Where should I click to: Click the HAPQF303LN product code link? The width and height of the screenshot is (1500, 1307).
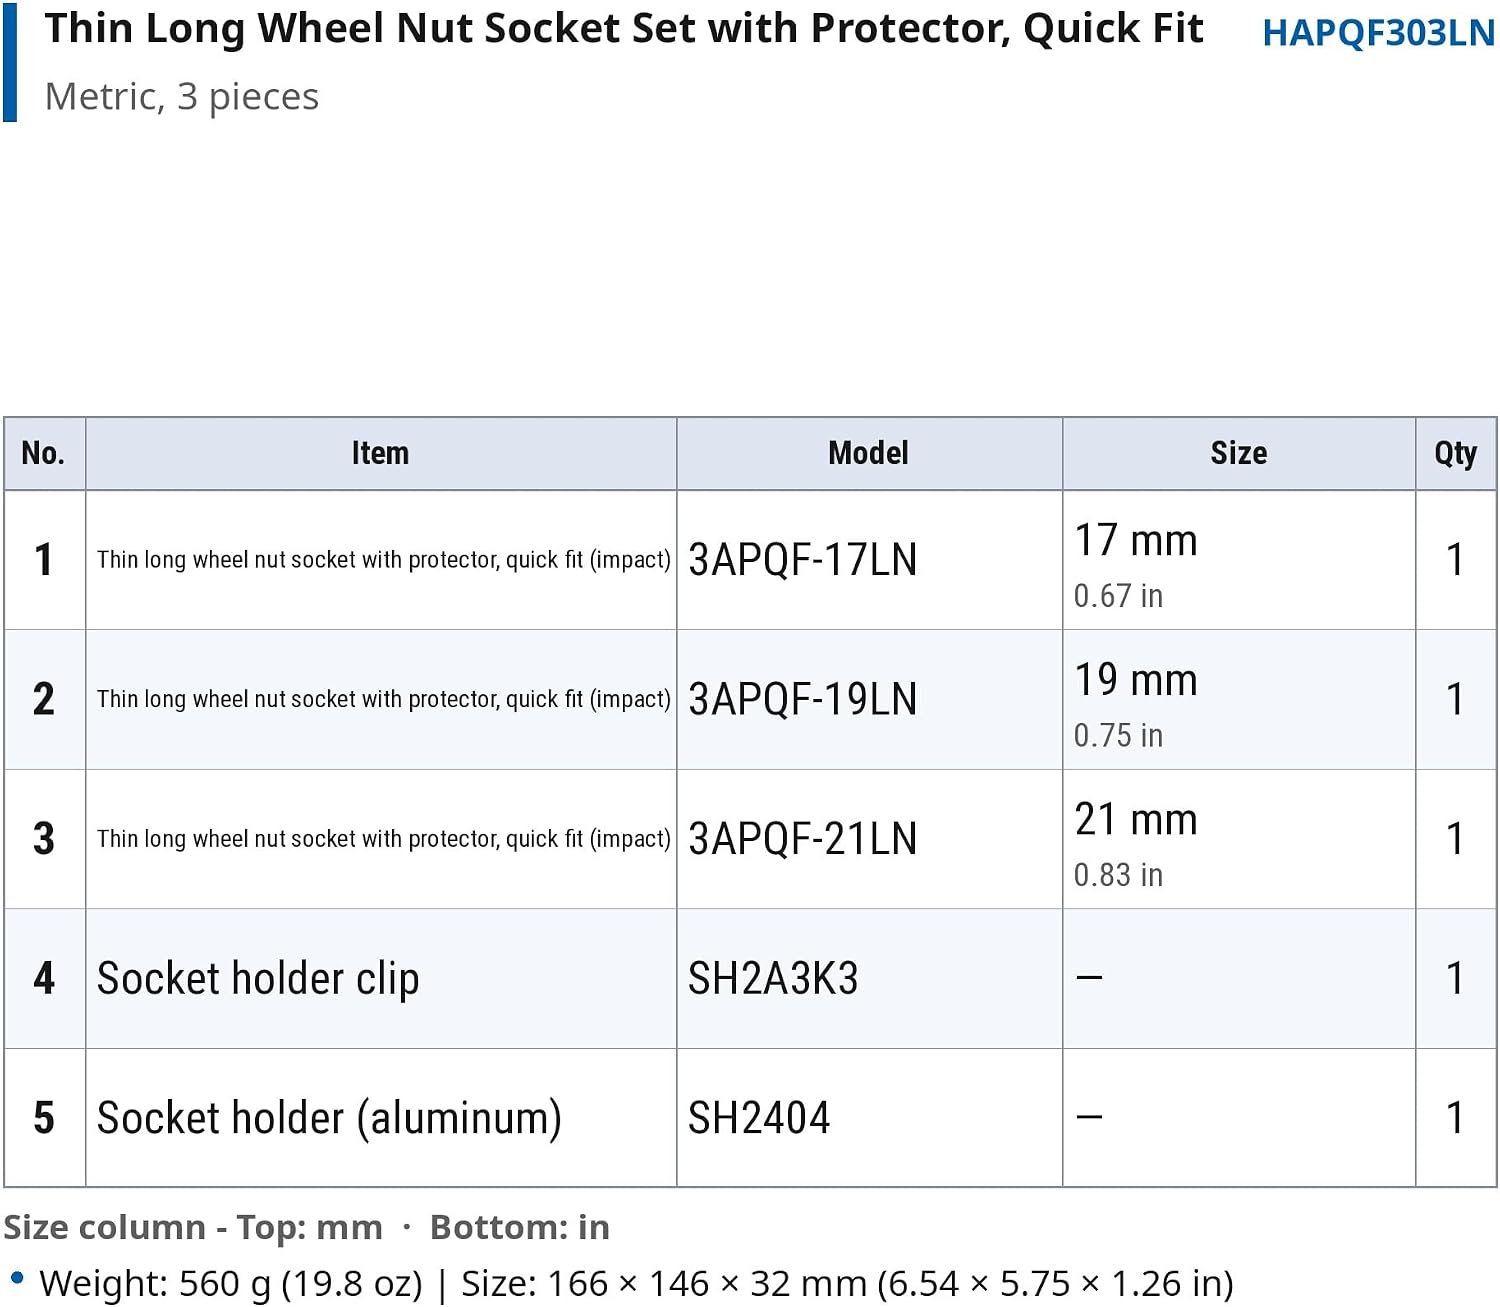(1378, 33)
